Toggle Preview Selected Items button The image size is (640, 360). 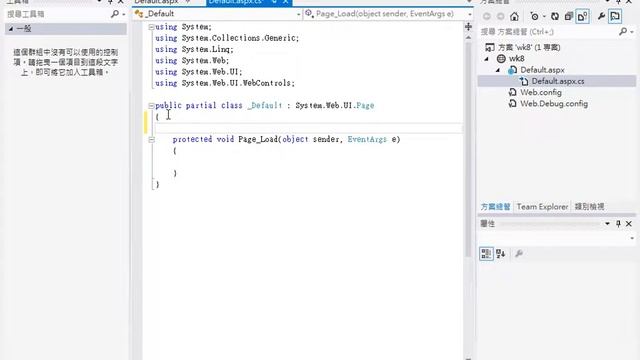click(x=615, y=16)
